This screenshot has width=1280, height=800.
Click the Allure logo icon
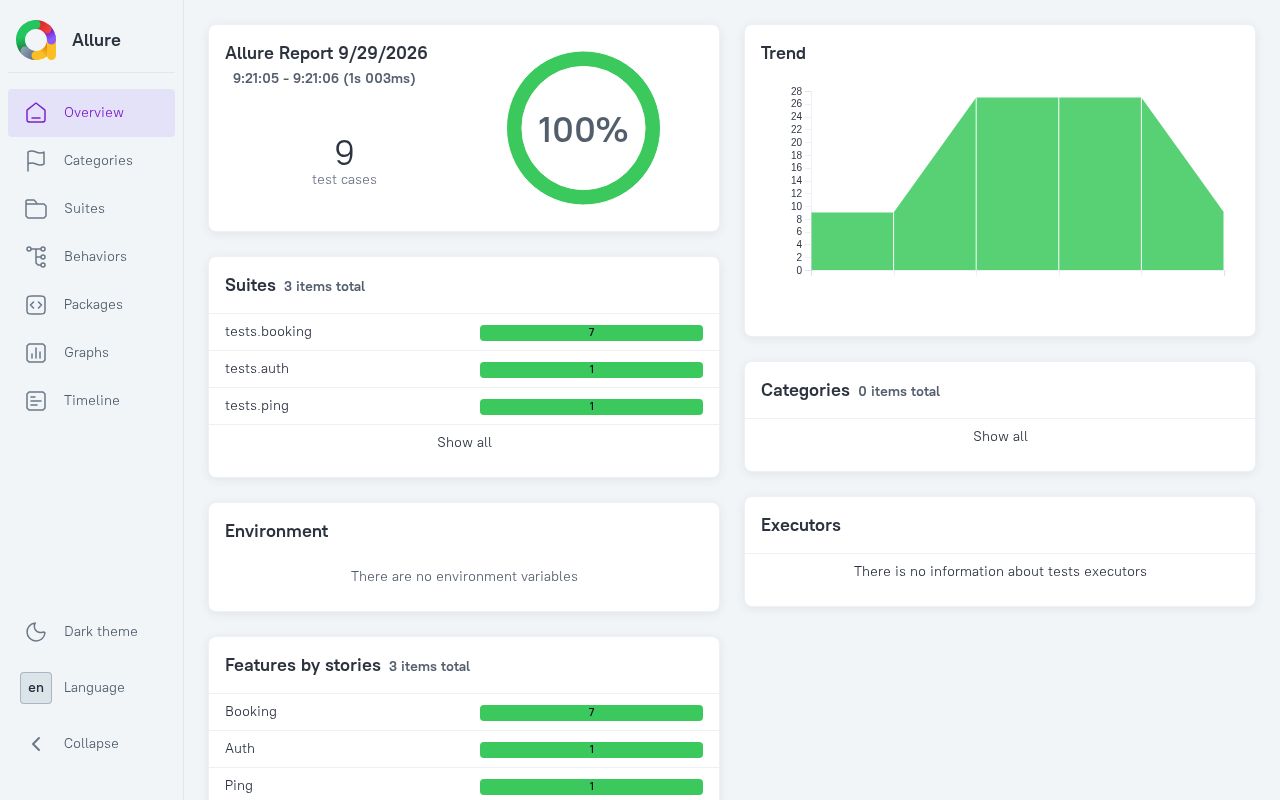pyautogui.click(x=36, y=40)
